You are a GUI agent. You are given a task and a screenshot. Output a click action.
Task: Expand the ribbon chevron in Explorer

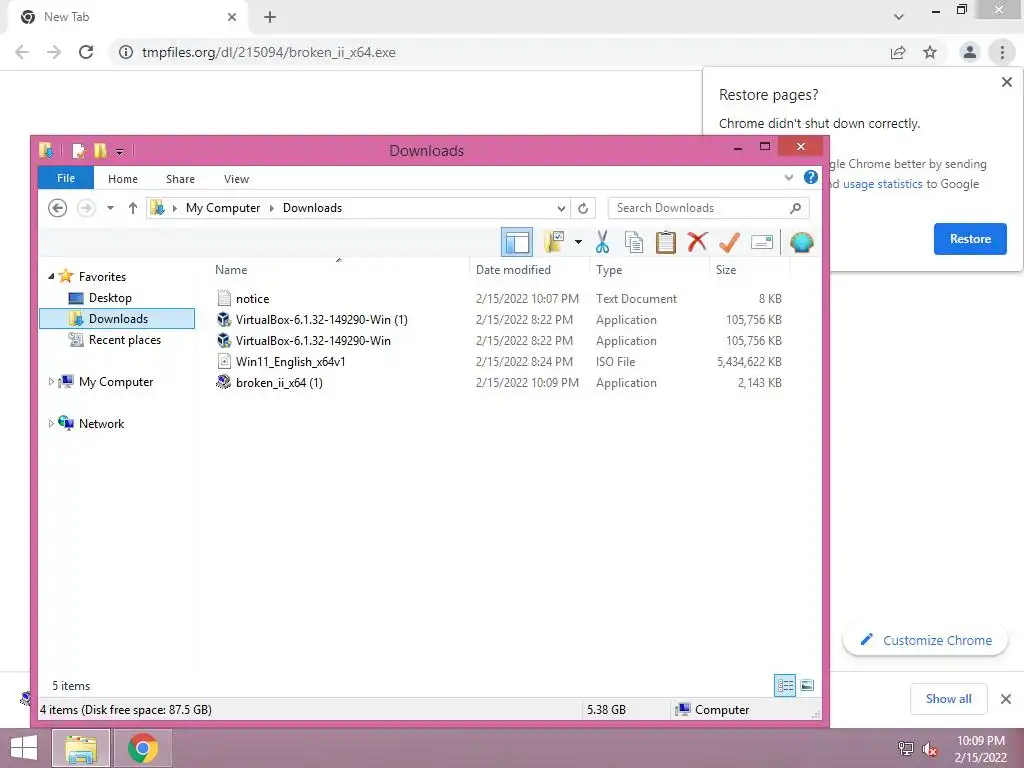(x=789, y=178)
